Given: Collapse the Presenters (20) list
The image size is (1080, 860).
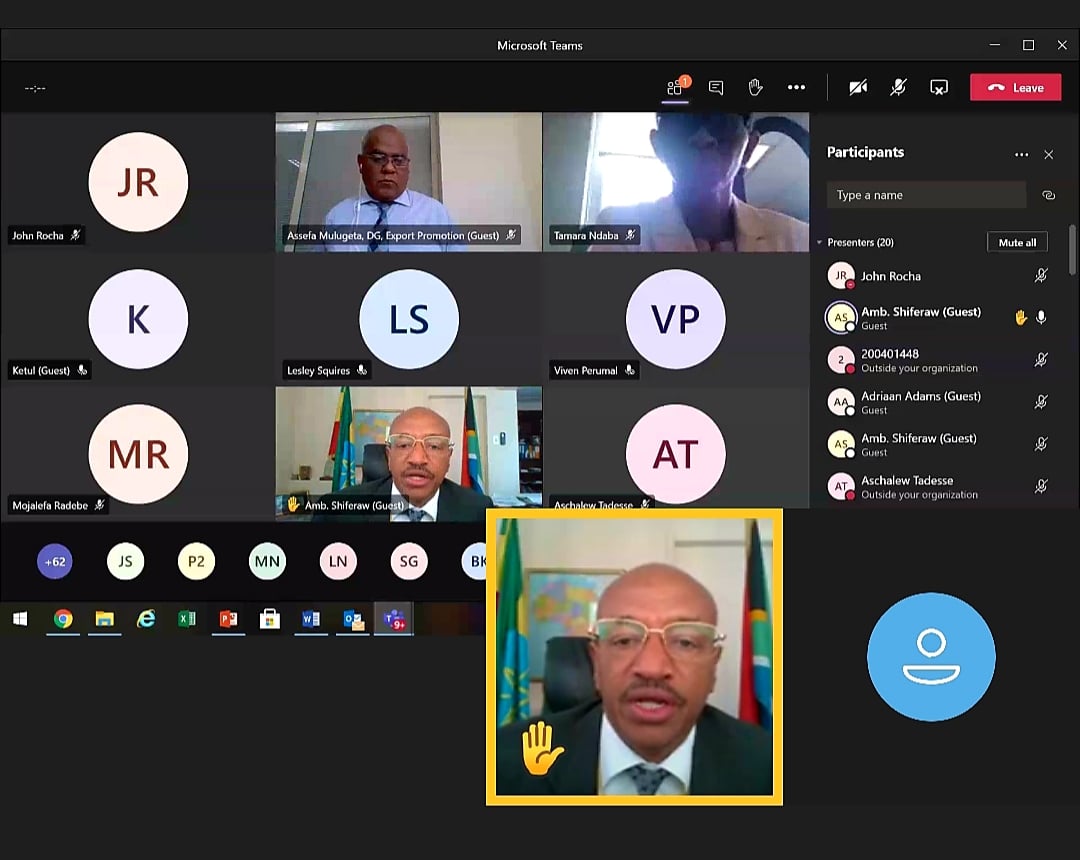Looking at the screenshot, I should point(820,243).
